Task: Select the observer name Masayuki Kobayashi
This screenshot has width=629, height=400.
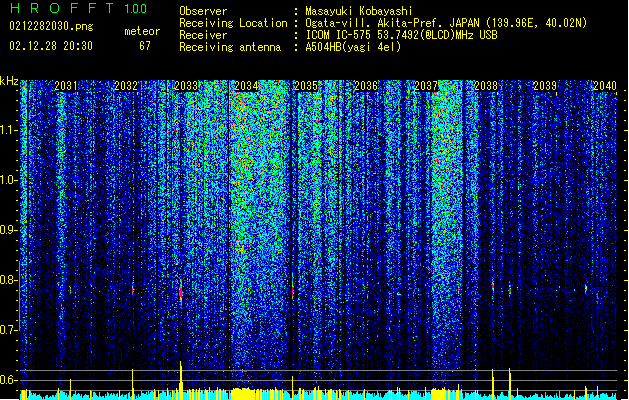Action: [359, 11]
